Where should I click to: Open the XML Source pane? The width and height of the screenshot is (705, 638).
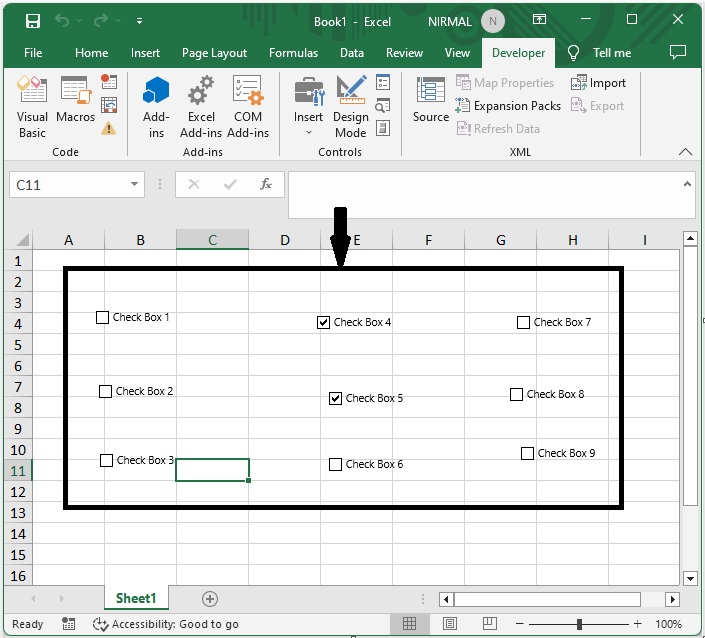coord(431,100)
